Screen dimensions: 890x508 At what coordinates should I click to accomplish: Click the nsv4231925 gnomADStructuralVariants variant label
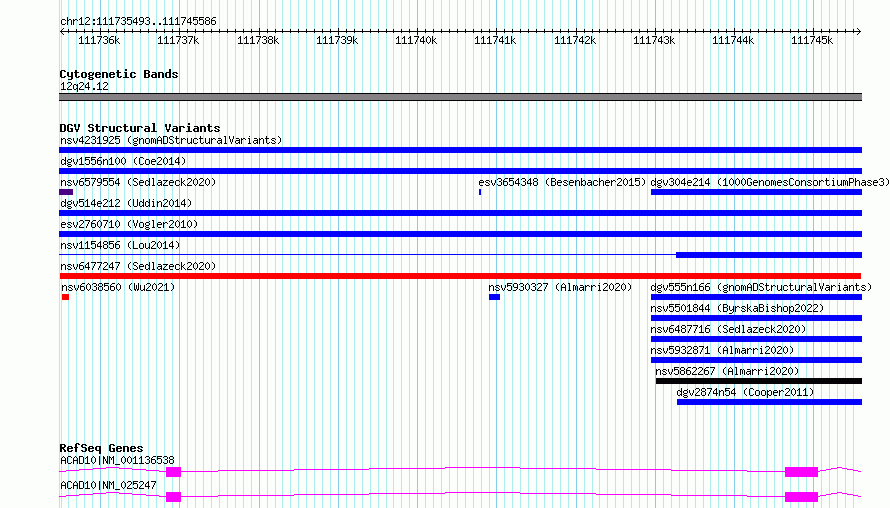coord(171,140)
